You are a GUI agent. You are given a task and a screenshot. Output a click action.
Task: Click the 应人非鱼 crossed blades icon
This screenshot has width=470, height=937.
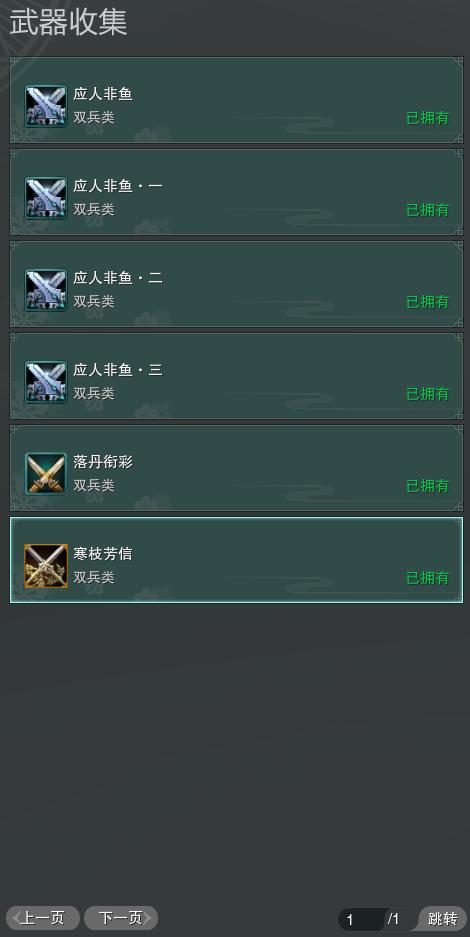click(46, 106)
